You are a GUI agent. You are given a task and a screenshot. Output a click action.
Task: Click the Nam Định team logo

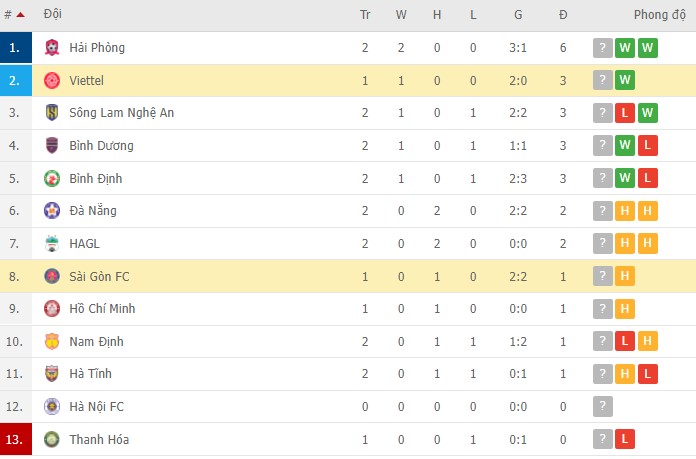(x=52, y=342)
